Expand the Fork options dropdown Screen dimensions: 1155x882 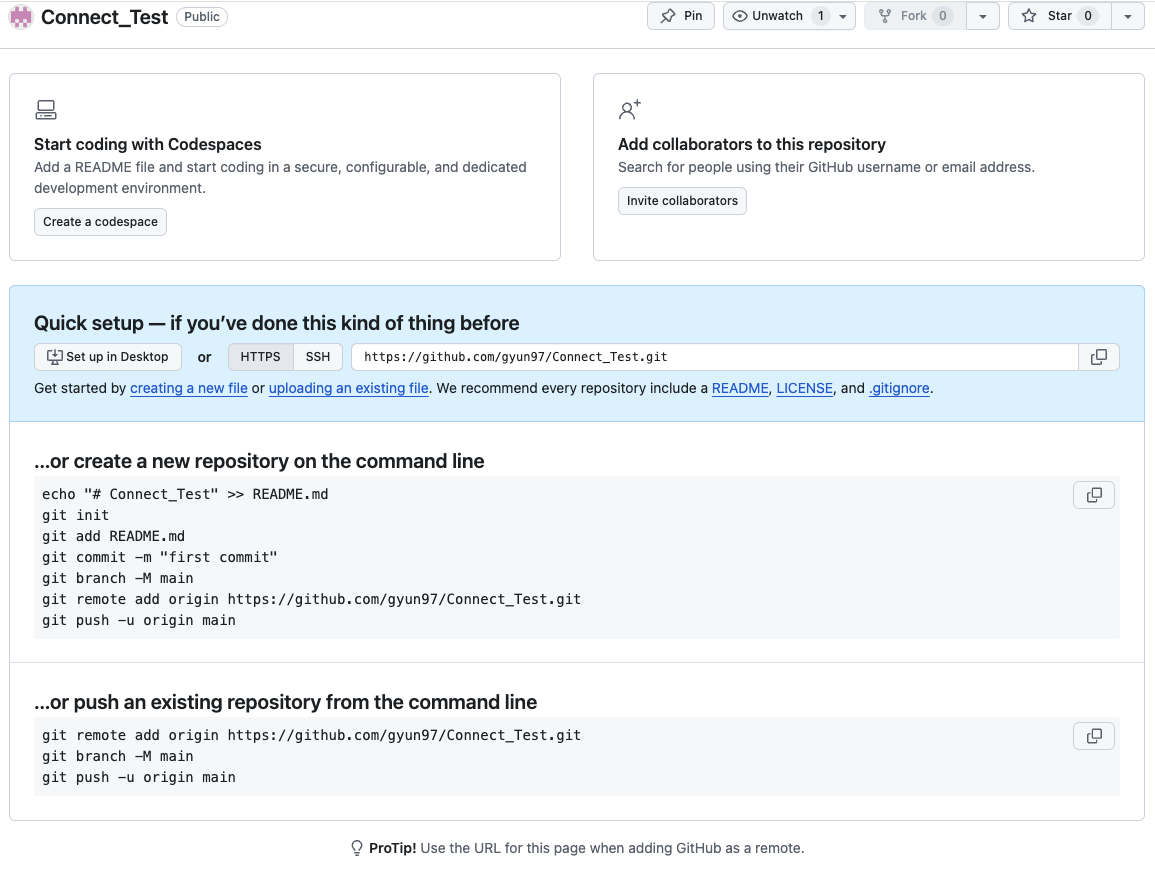[x=983, y=16]
